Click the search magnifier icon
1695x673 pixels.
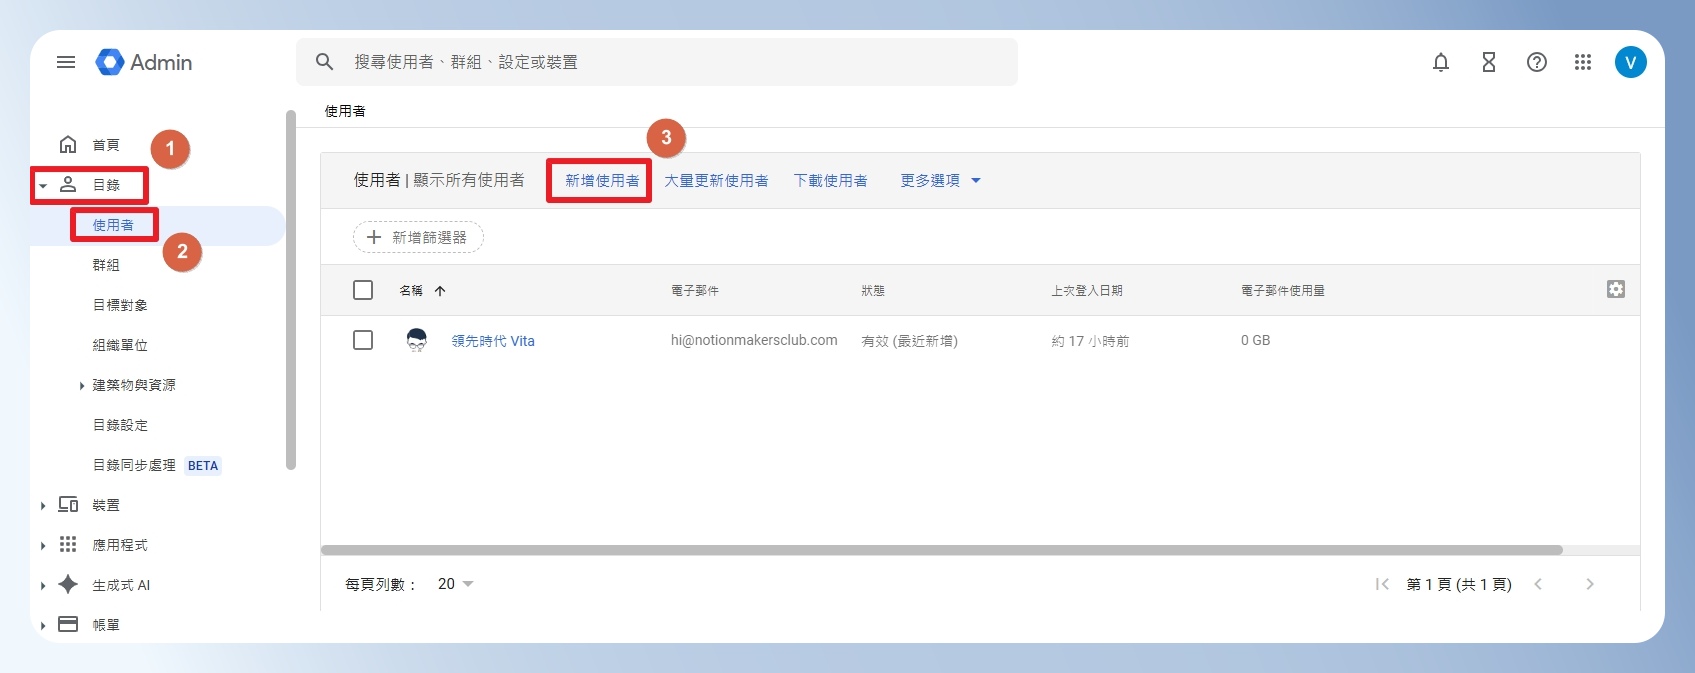pos(324,62)
